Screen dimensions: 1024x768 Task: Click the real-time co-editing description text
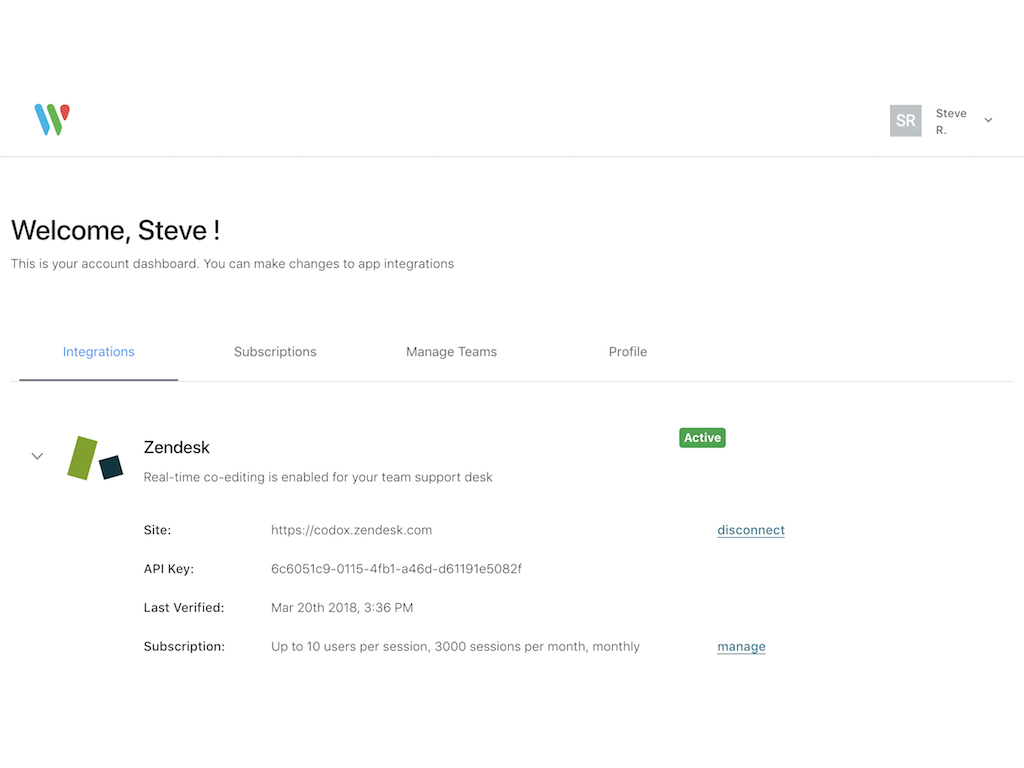pos(318,477)
